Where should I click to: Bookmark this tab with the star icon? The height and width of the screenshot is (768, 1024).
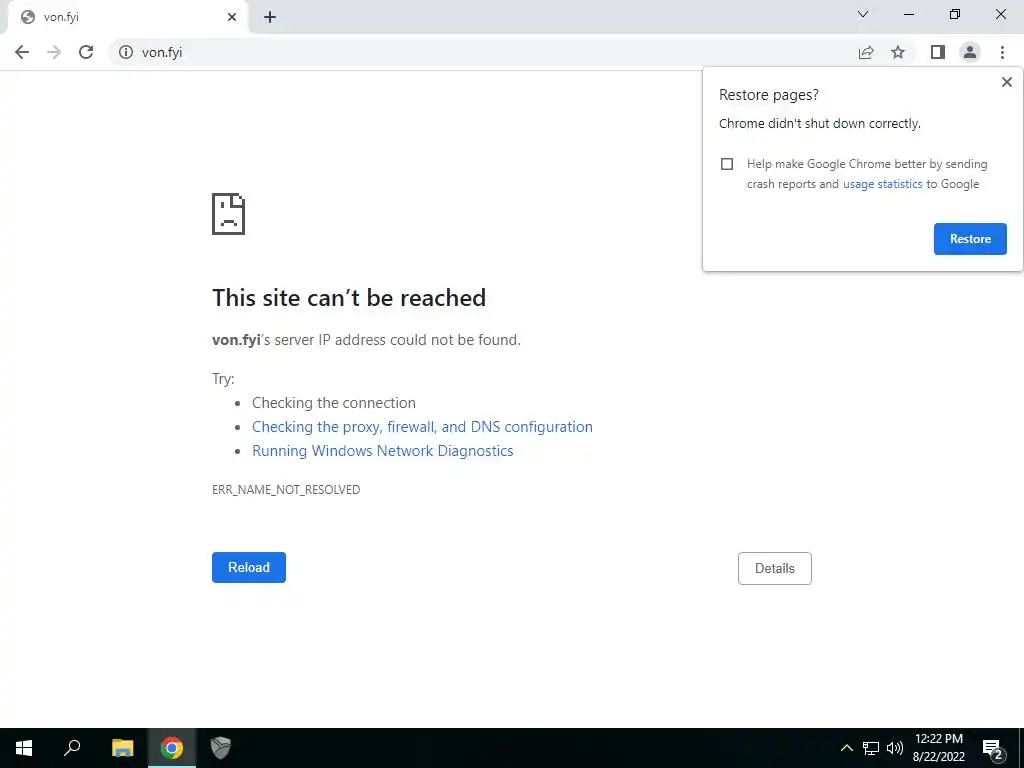click(898, 52)
